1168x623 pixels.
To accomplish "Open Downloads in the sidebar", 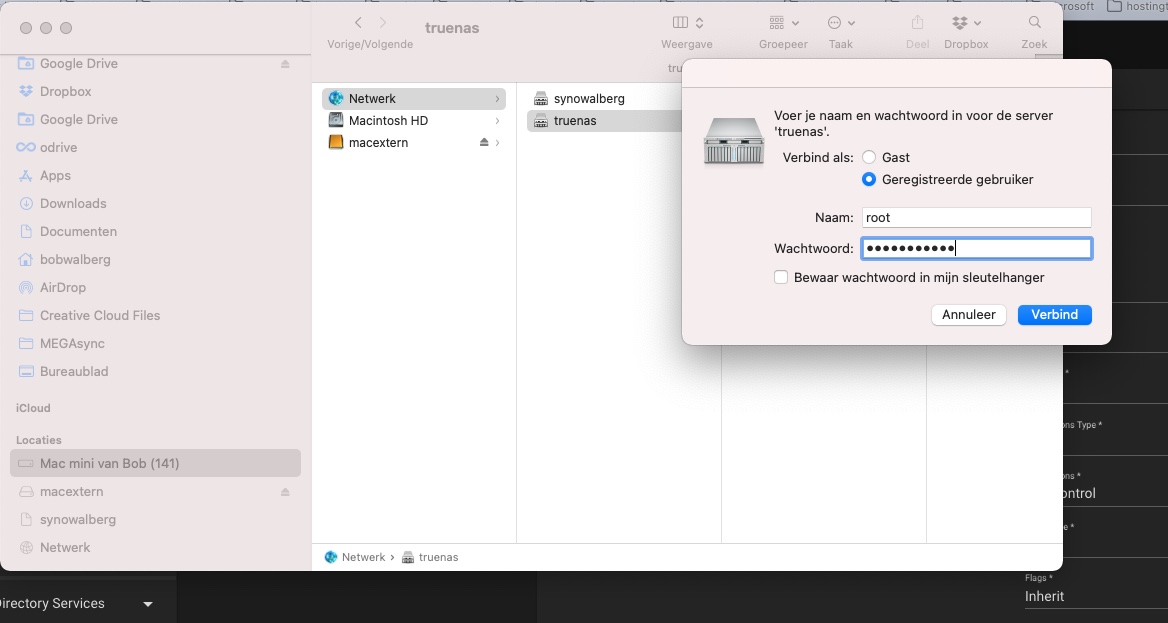I will point(73,203).
